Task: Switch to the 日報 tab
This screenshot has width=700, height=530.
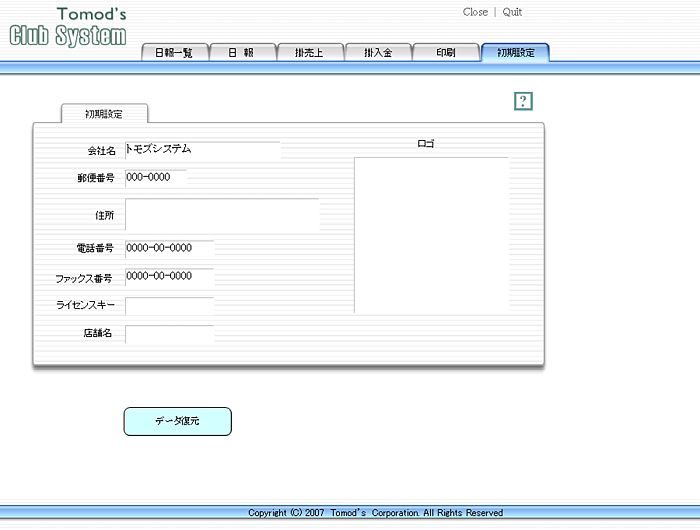Action: pyautogui.click(x=241, y=53)
